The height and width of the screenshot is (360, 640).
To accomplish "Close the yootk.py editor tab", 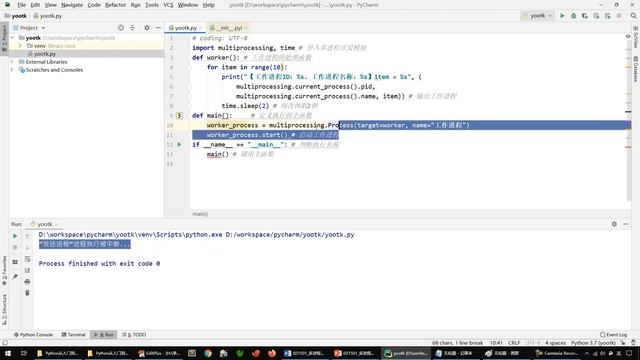I will (201, 28).
